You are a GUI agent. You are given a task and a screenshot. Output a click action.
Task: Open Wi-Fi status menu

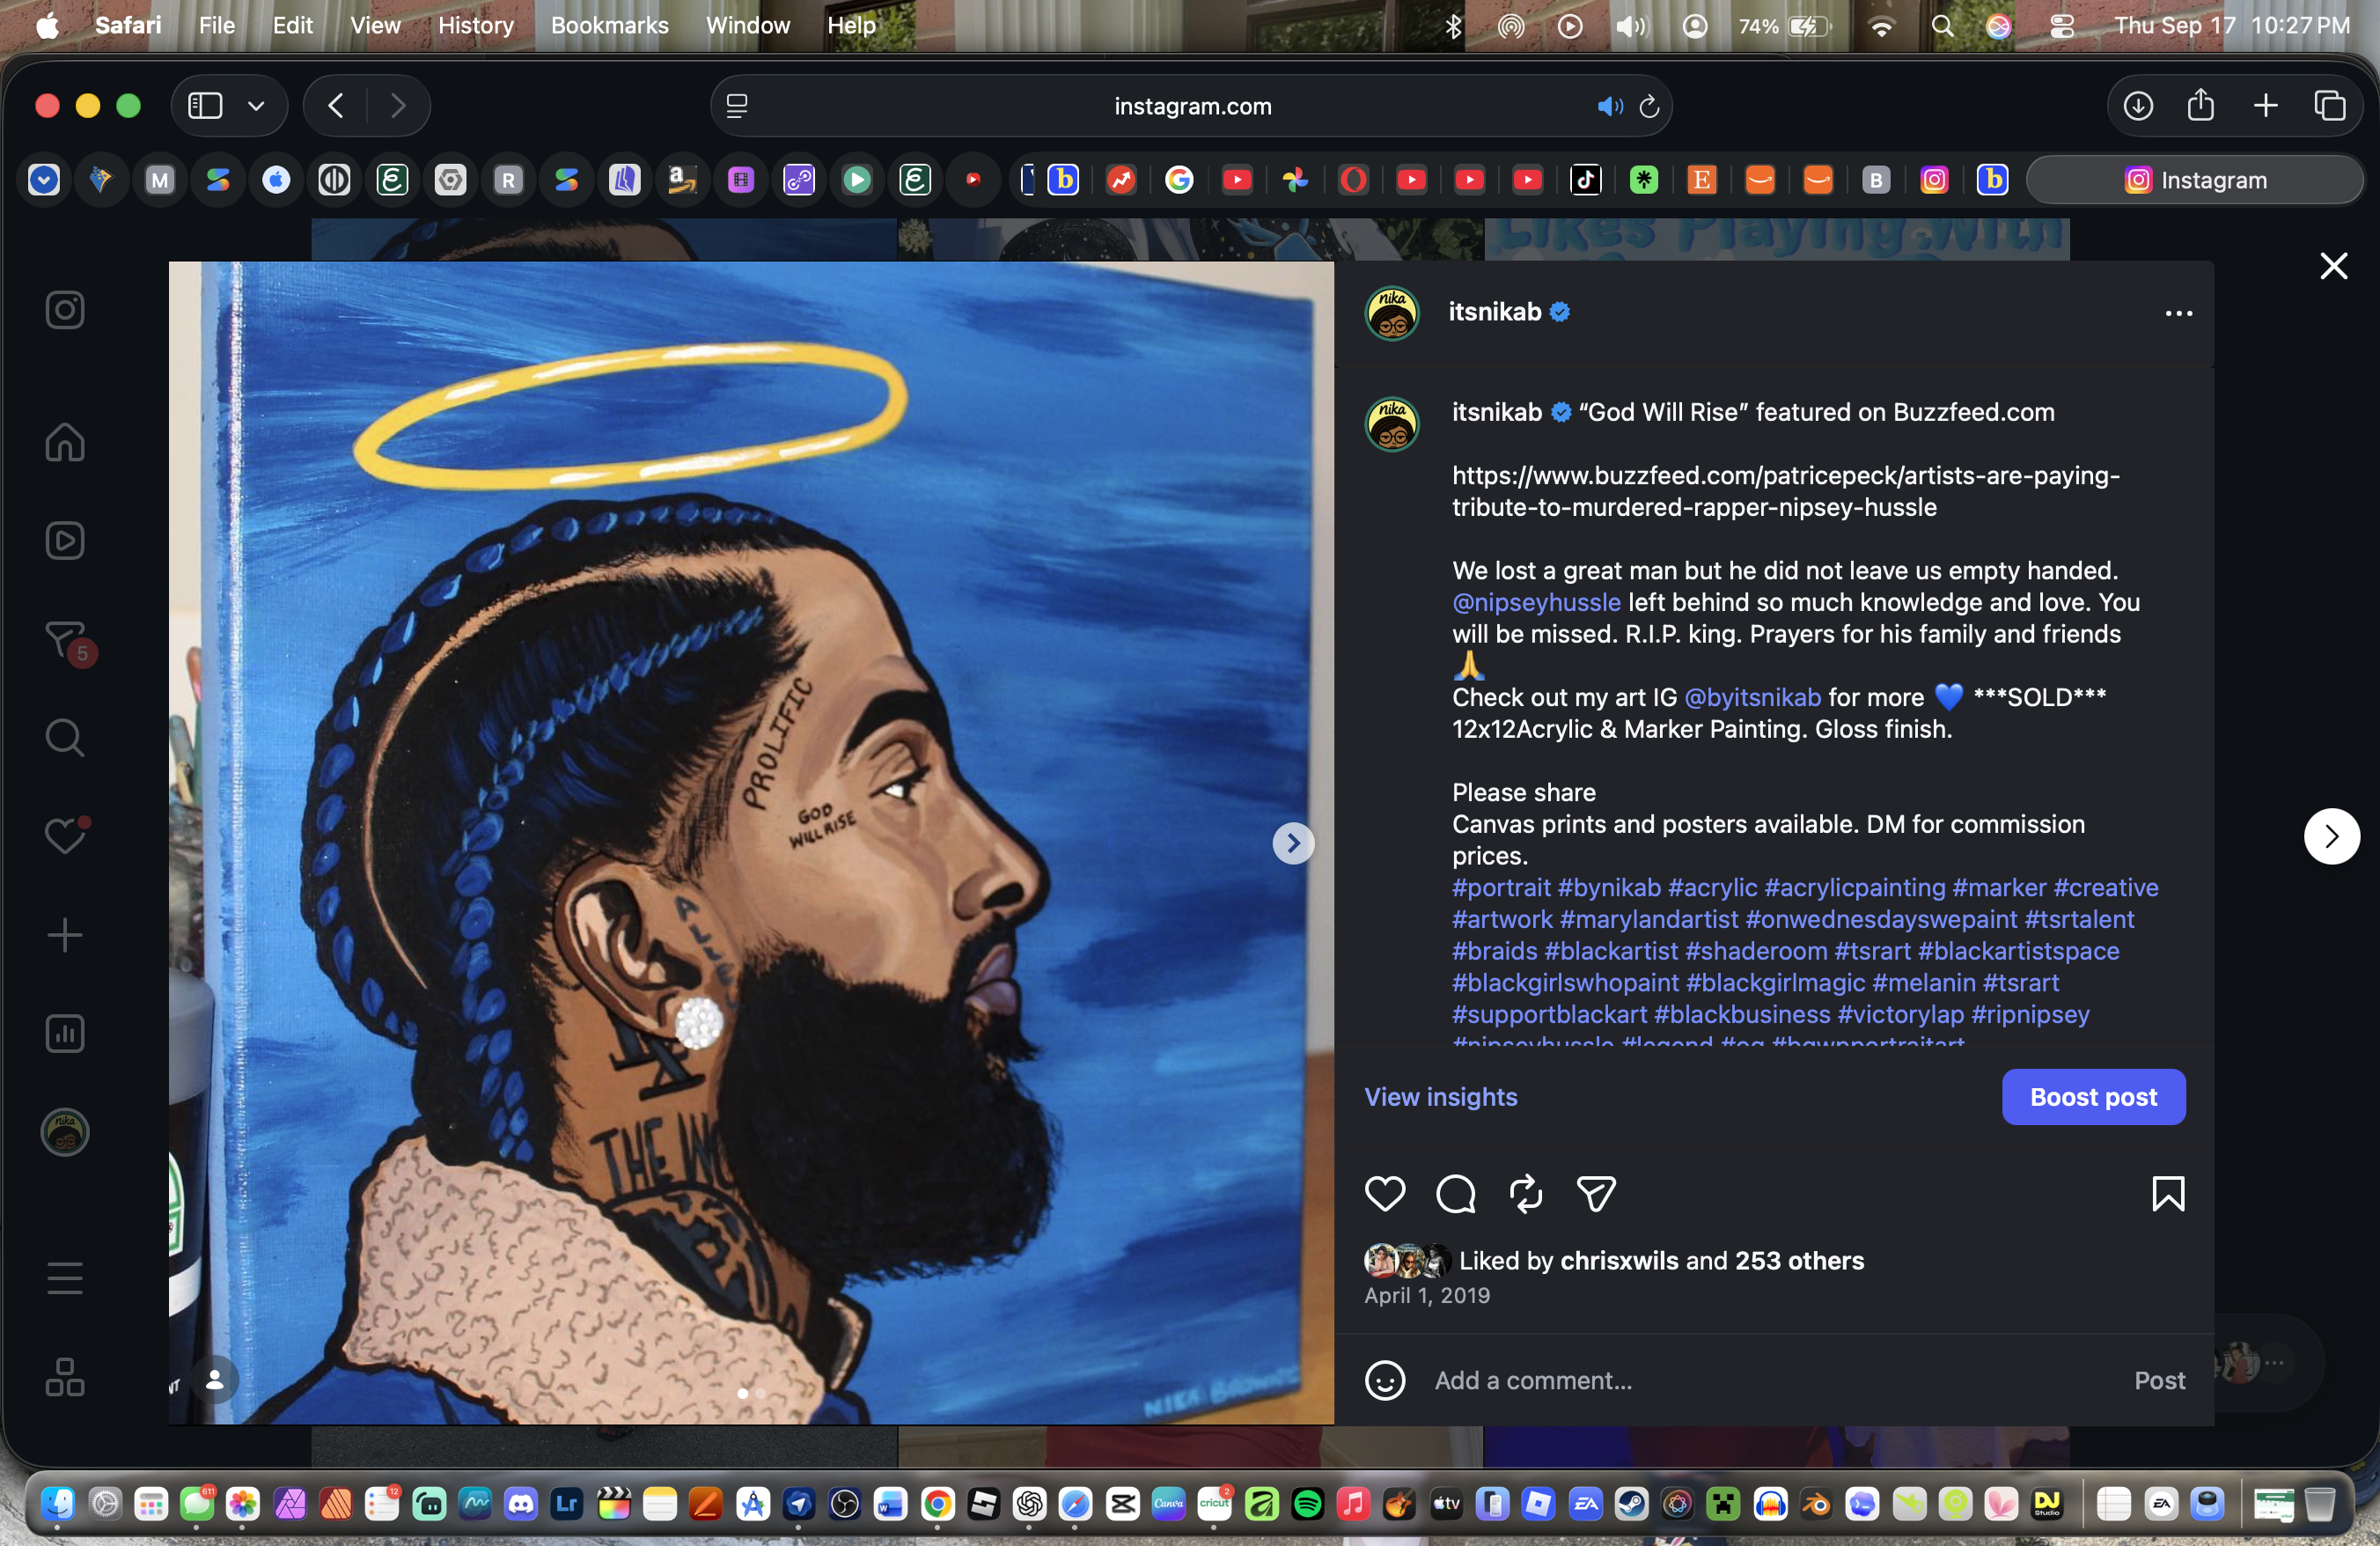pyautogui.click(x=1881, y=26)
